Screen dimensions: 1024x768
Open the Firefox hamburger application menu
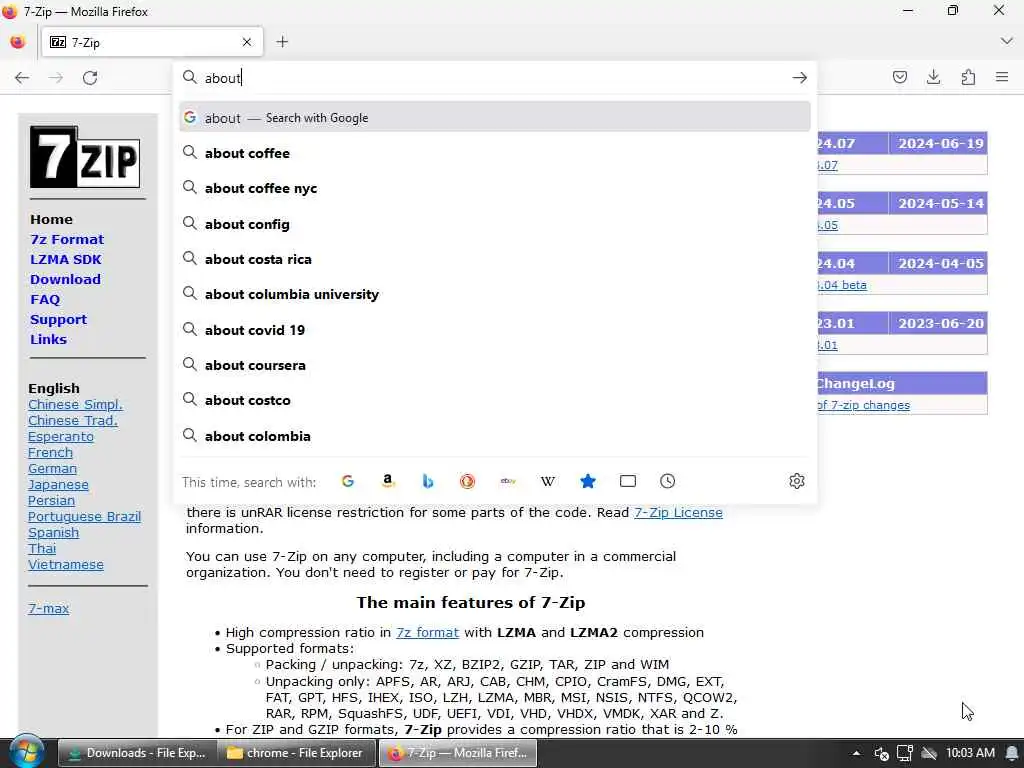click(1002, 77)
